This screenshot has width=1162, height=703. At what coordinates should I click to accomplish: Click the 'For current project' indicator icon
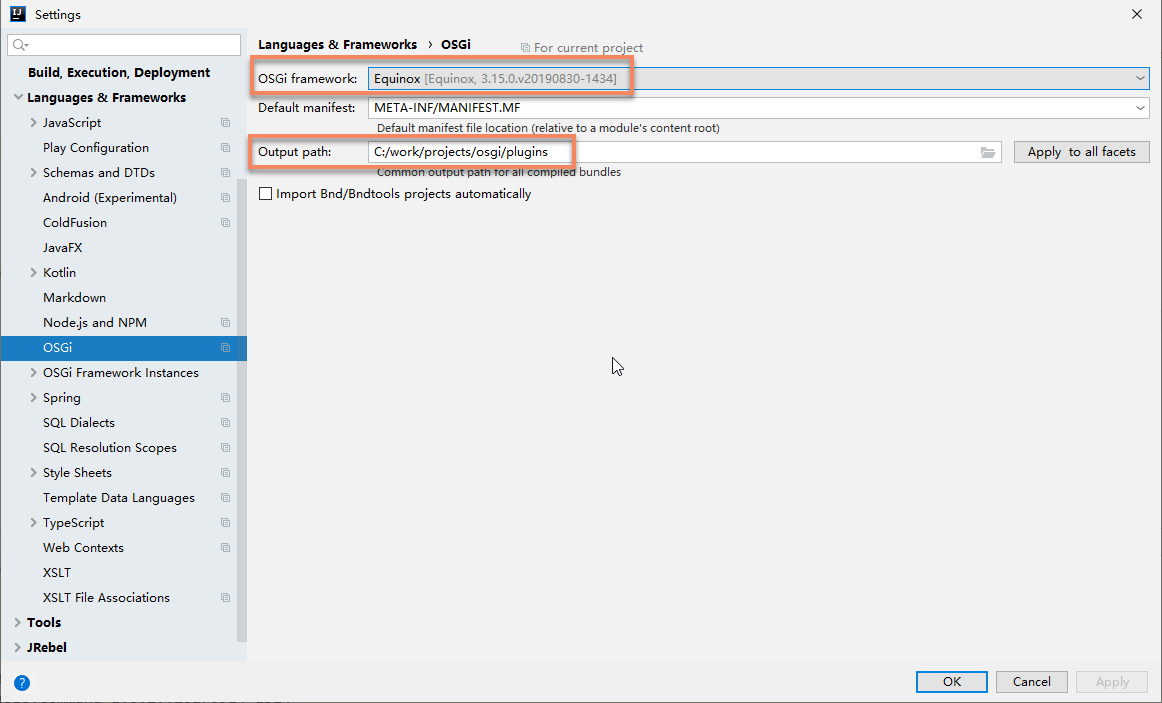(x=525, y=47)
